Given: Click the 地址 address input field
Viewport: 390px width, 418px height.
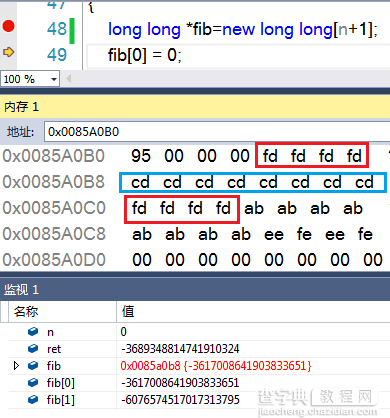Looking at the screenshot, I should 217,132.
